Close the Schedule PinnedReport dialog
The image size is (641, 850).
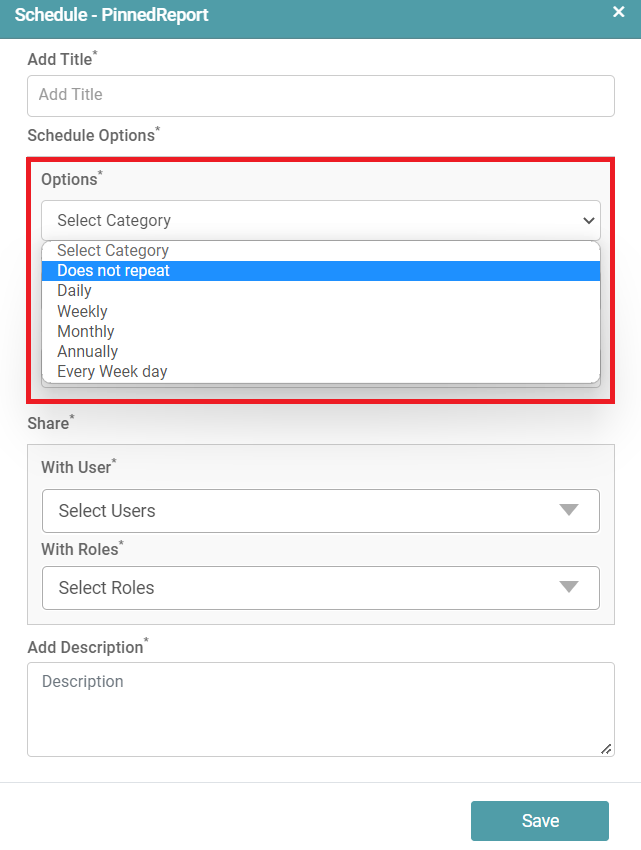pyautogui.click(x=619, y=12)
